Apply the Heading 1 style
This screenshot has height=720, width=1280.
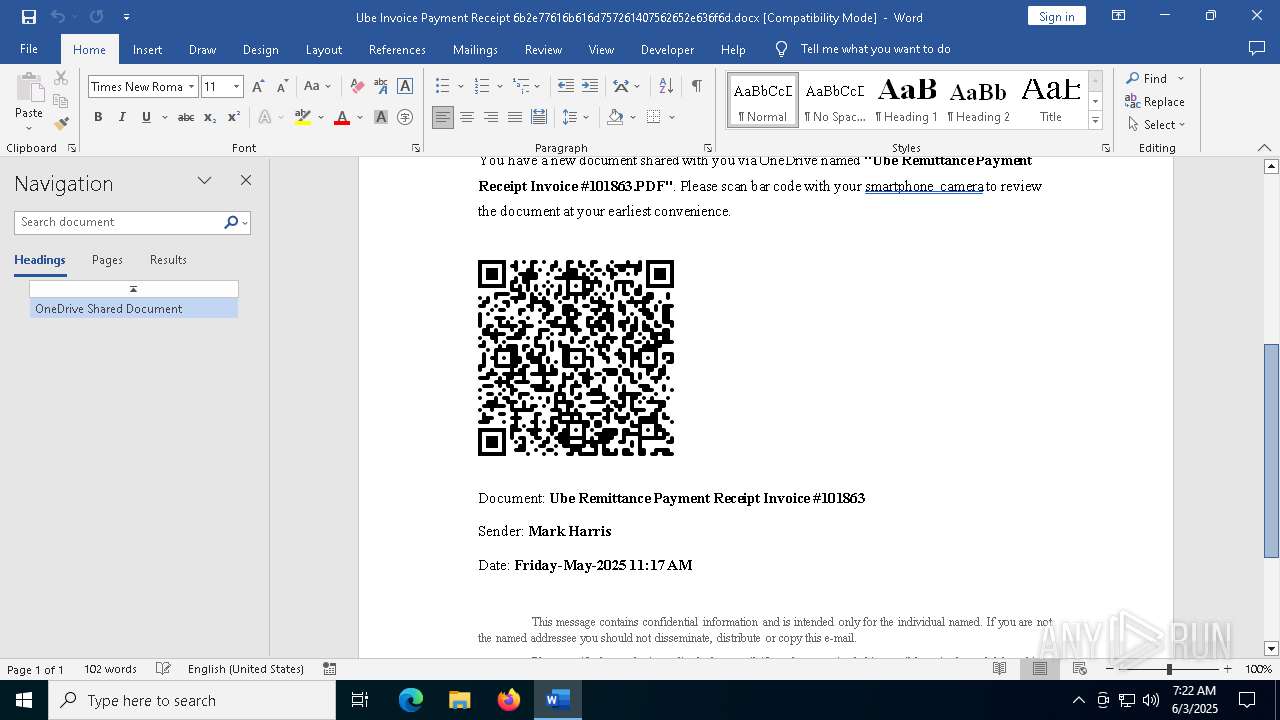(x=906, y=100)
